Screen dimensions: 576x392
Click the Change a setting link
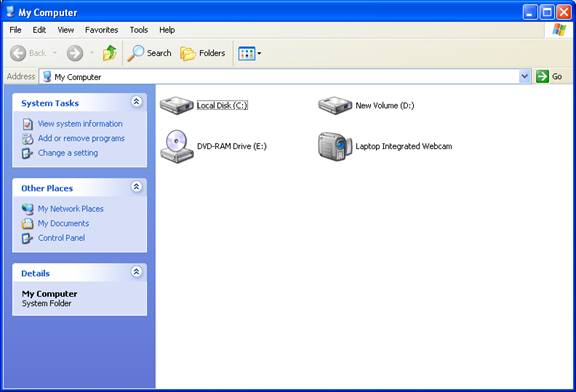pyautogui.click(x=68, y=153)
